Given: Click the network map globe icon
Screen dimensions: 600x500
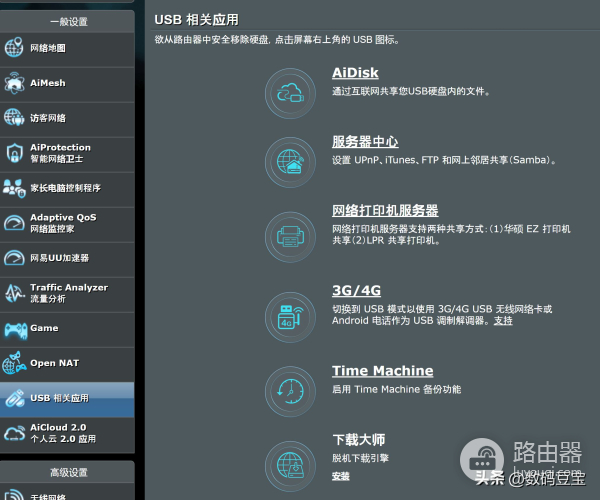Looking at the screenshot, I should pyautogui.click(x=14, y=47).
